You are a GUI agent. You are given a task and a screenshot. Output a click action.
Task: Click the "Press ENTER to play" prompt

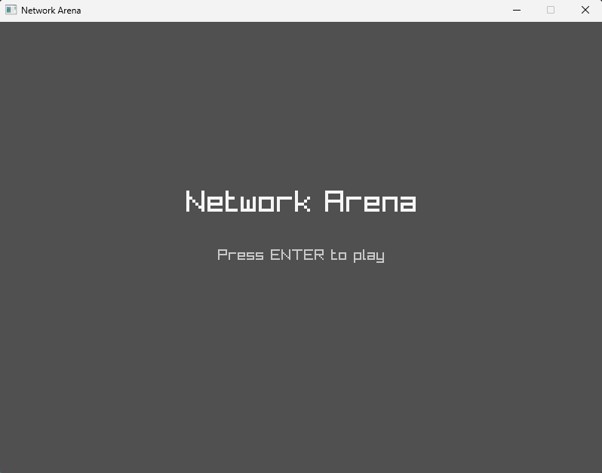[301, 255]
